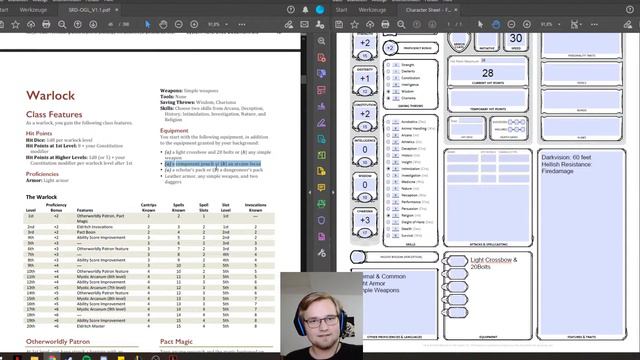
Task: Close the SRD-OGL_V1.1.pdf tab
Action: pos(116,9)
